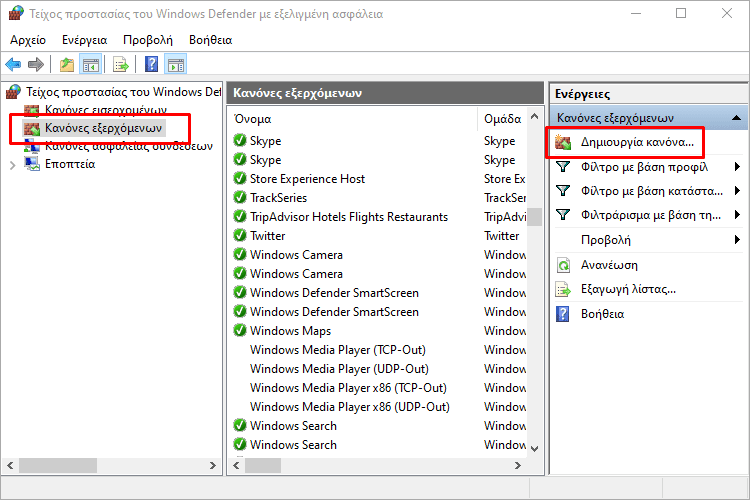The image size is (750, 500).
Task: Open the Ενέργεια menu
Action: pos(84,40)
